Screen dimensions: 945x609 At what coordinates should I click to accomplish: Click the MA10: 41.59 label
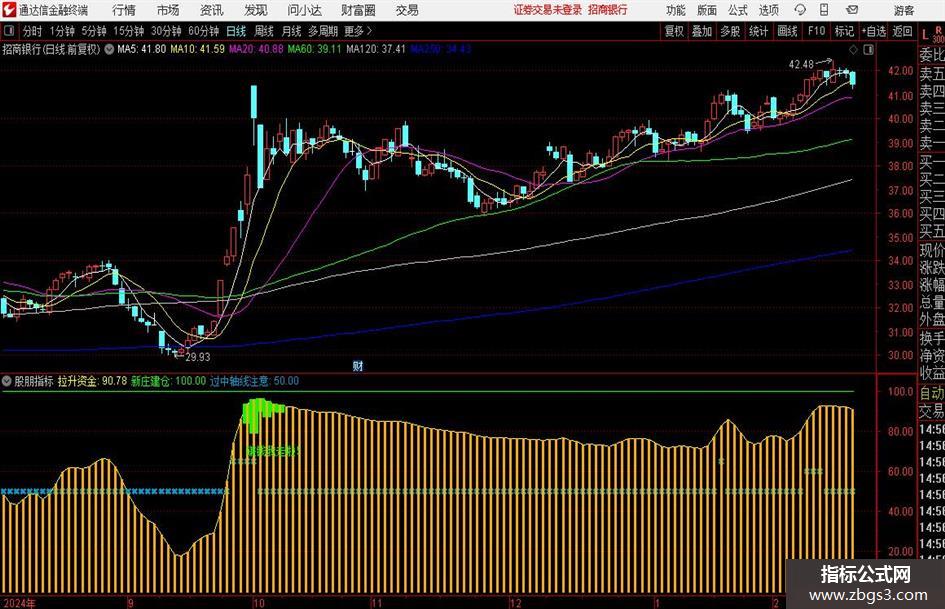click(x=197, y=49)
